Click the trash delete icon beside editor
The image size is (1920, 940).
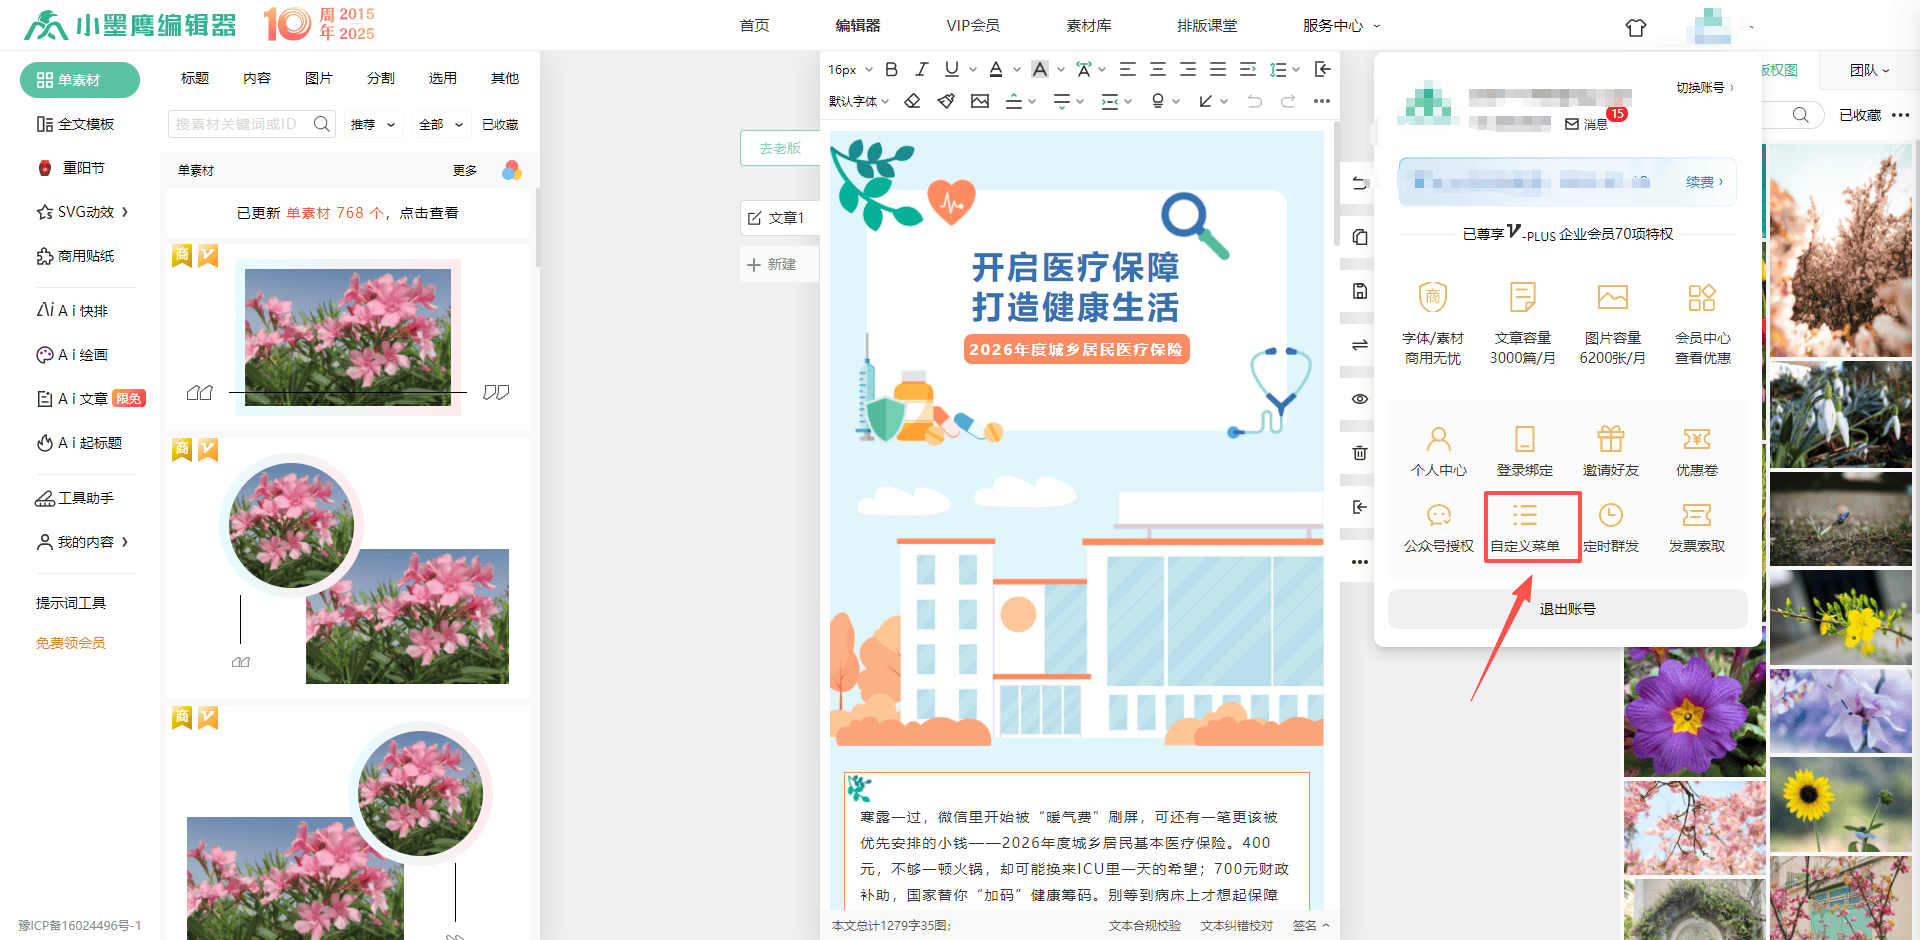1360,453
